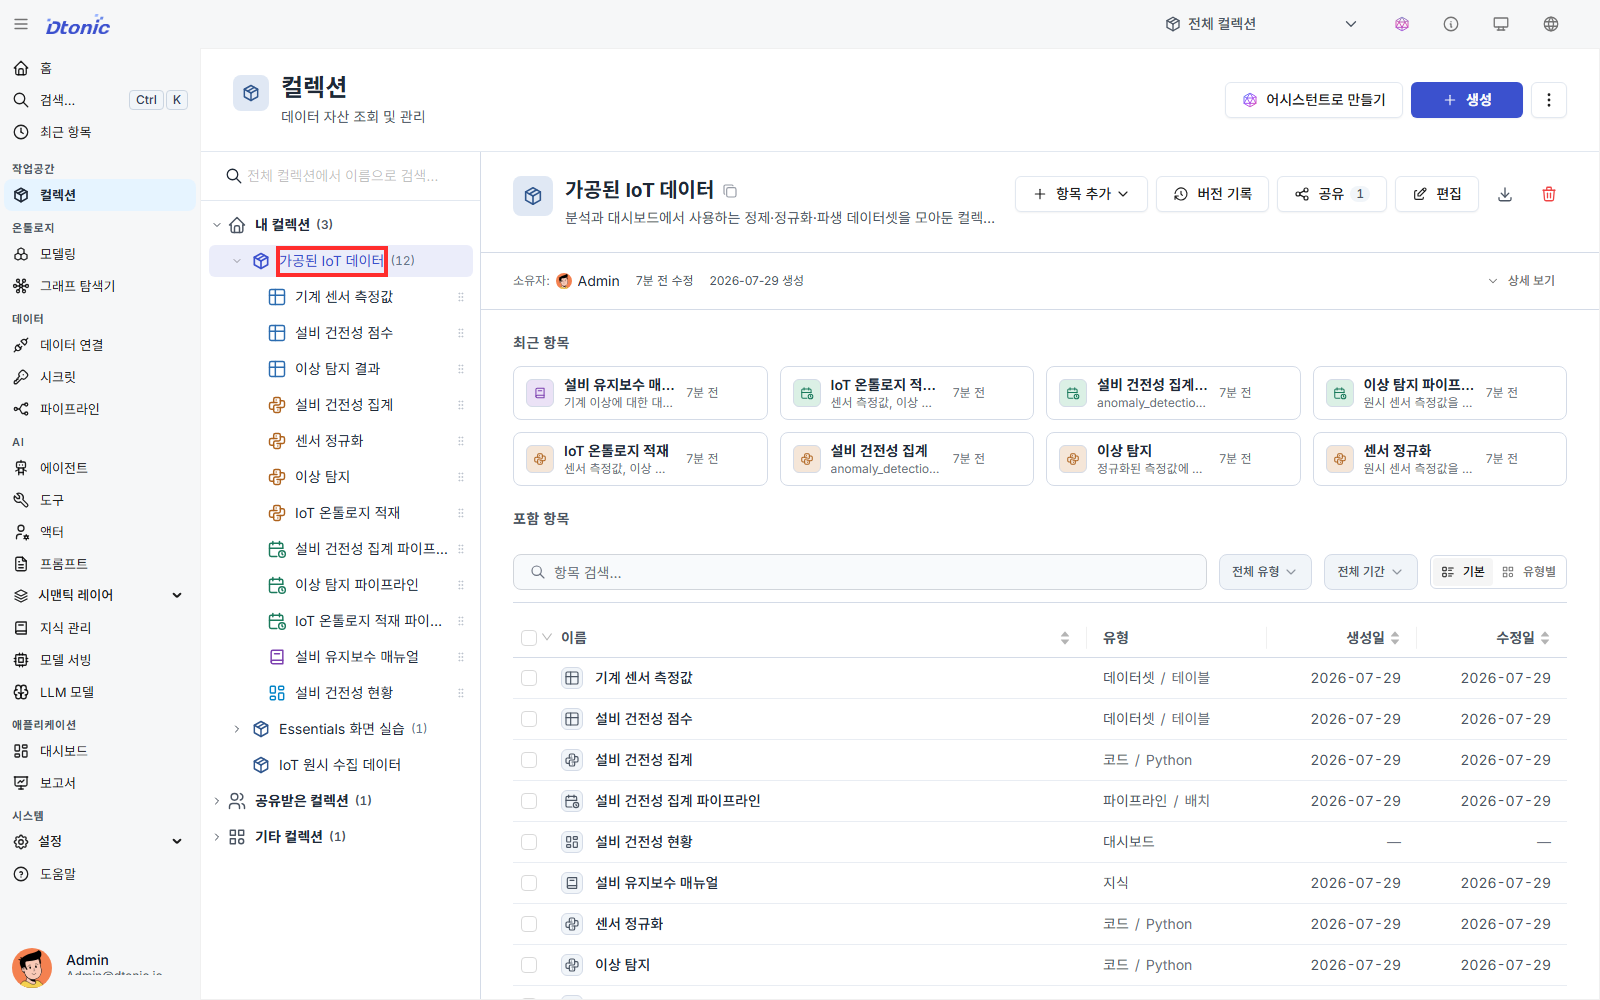This screenshot has height=1000, width=1600.
Task: Open Dashboards in sidebar
Action: click(98, 751)
